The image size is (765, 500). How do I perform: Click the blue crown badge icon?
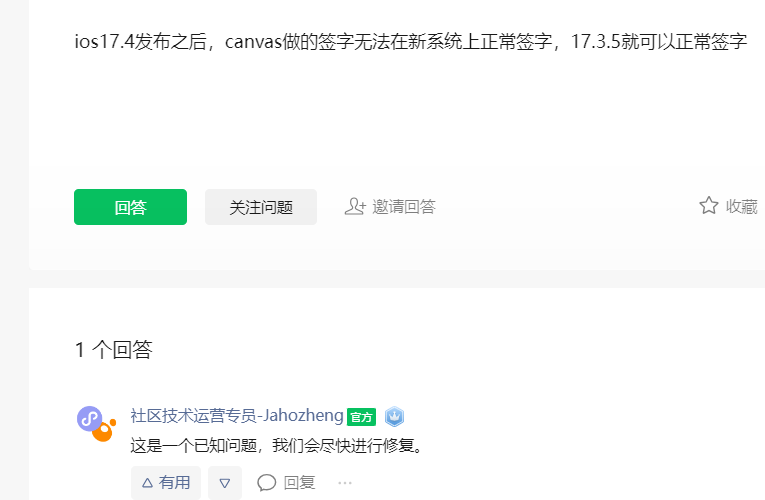tap(394, 417)
